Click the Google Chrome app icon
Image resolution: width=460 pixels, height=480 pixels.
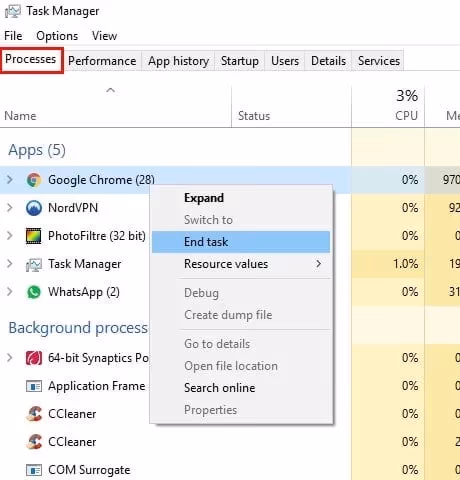tap(34, 180)
